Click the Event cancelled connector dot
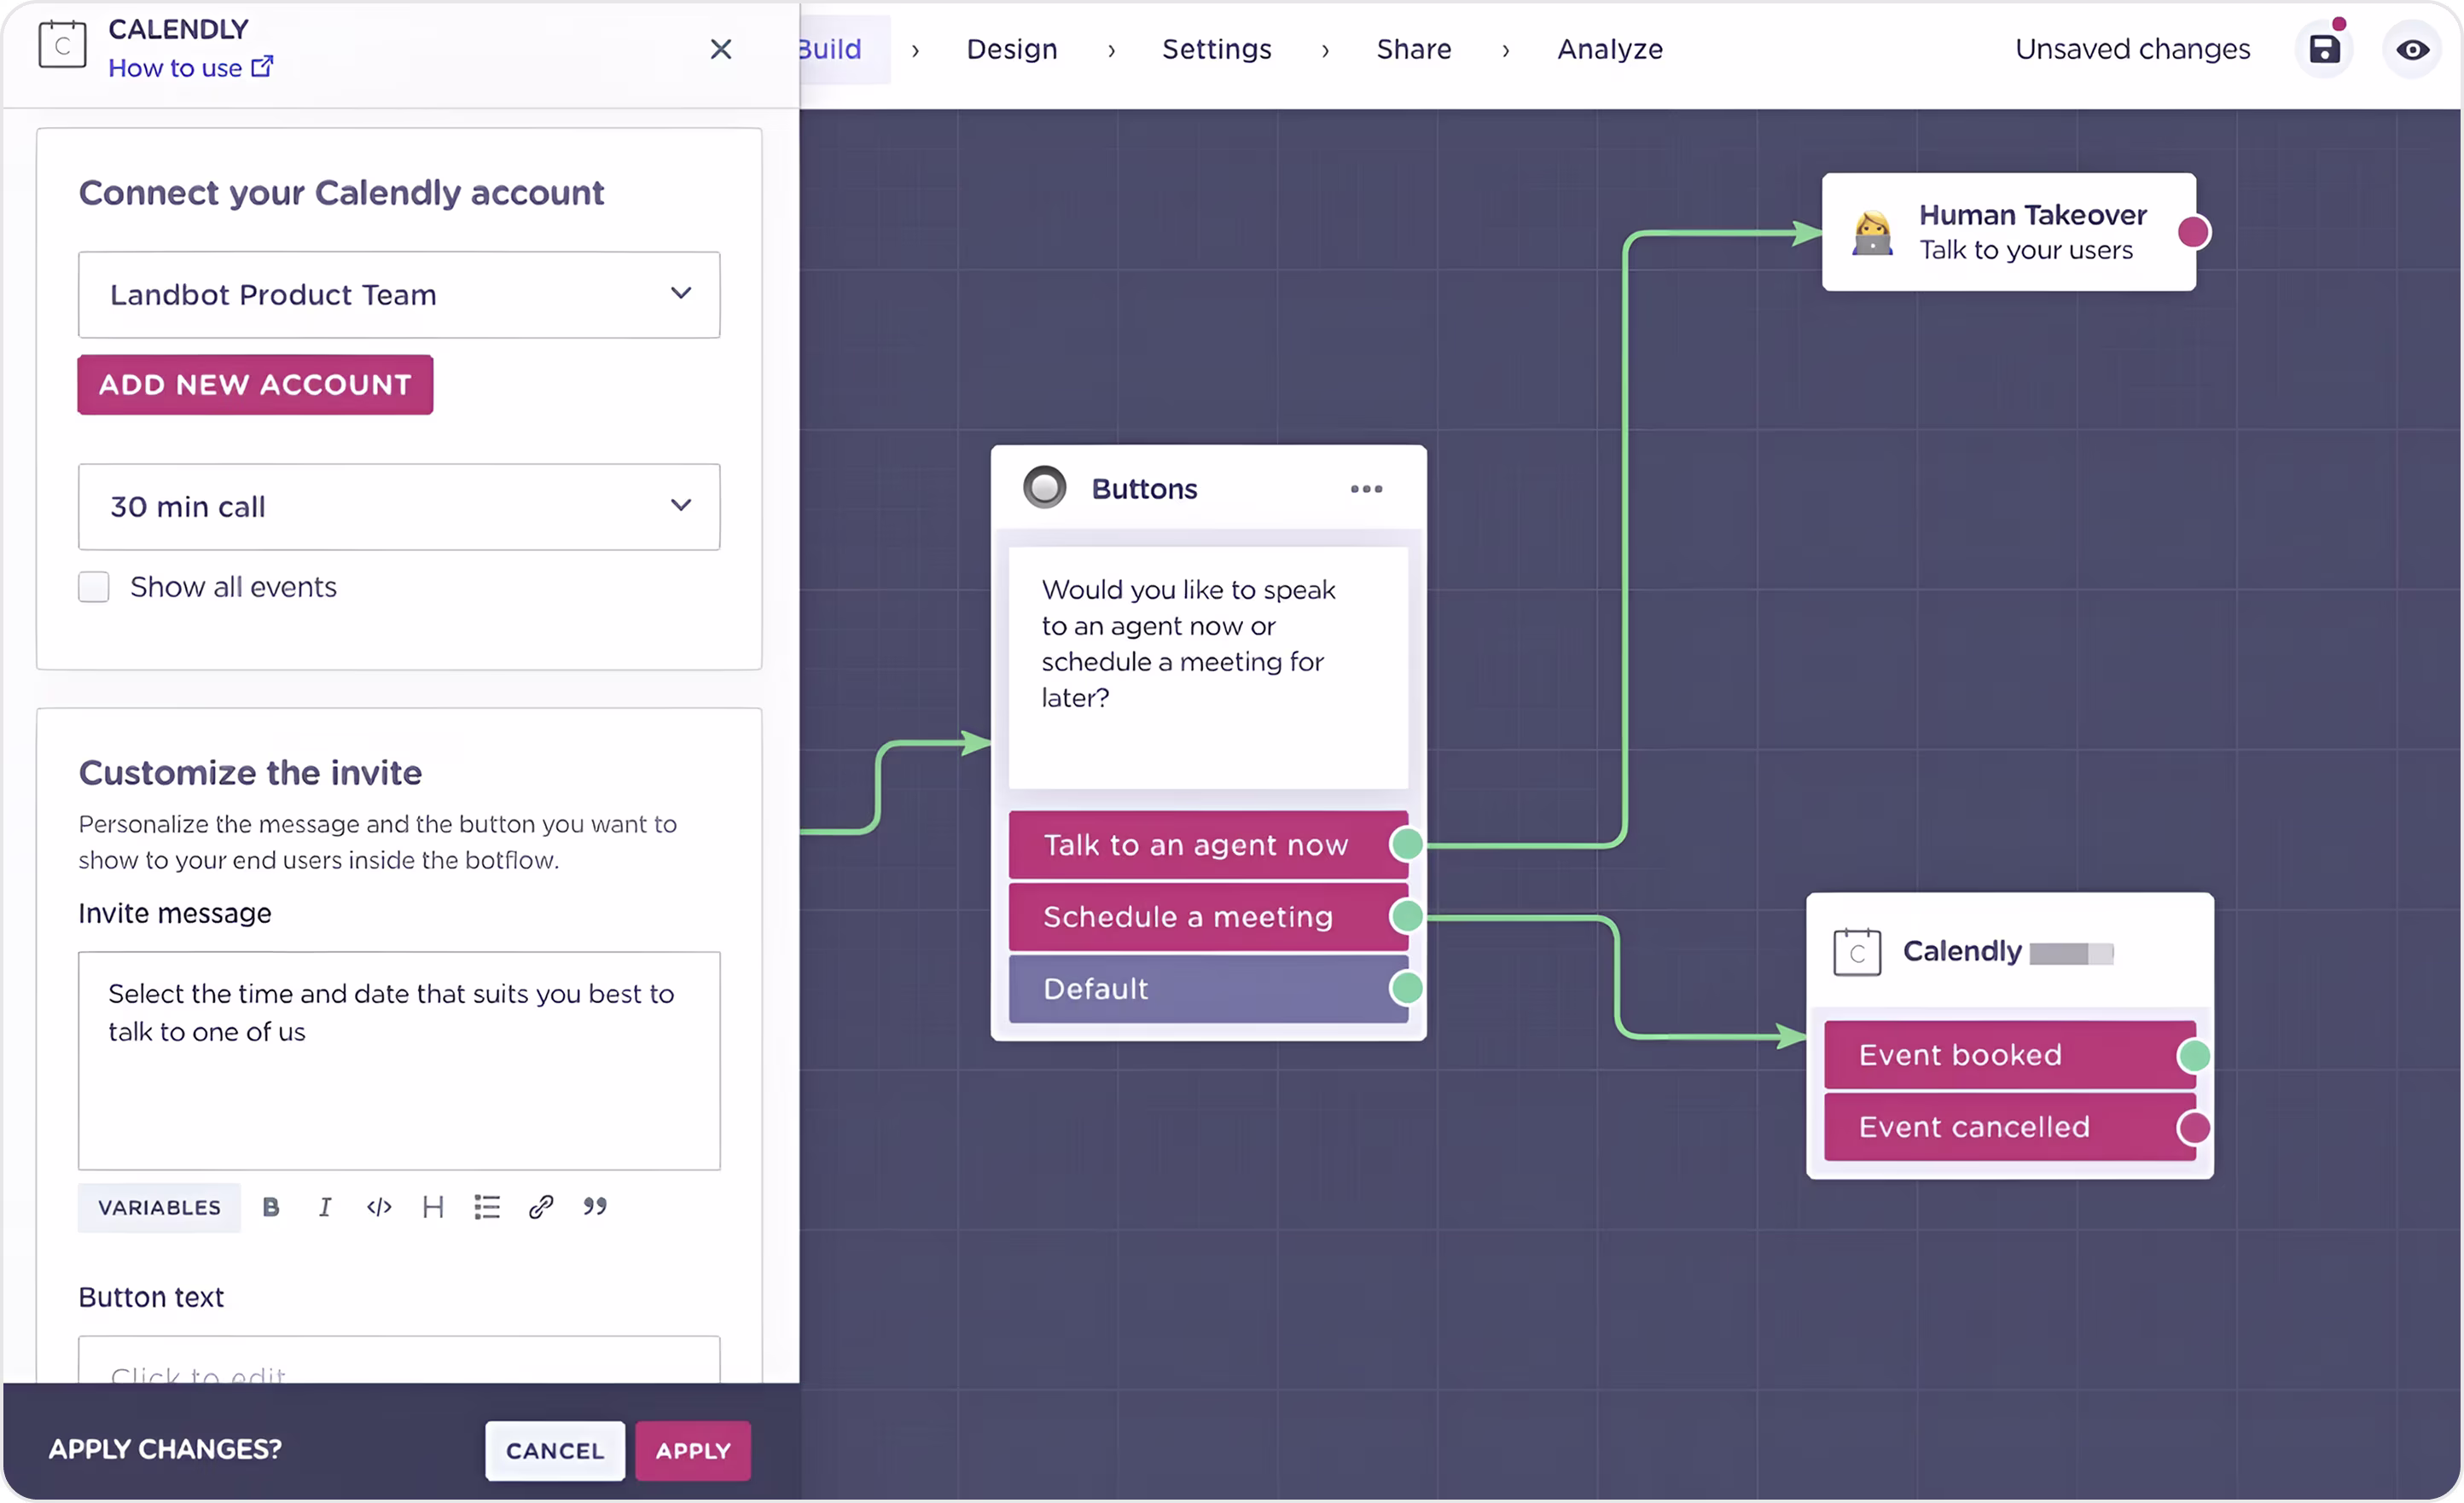2464x1503 pixels. pos(2194,1128)
